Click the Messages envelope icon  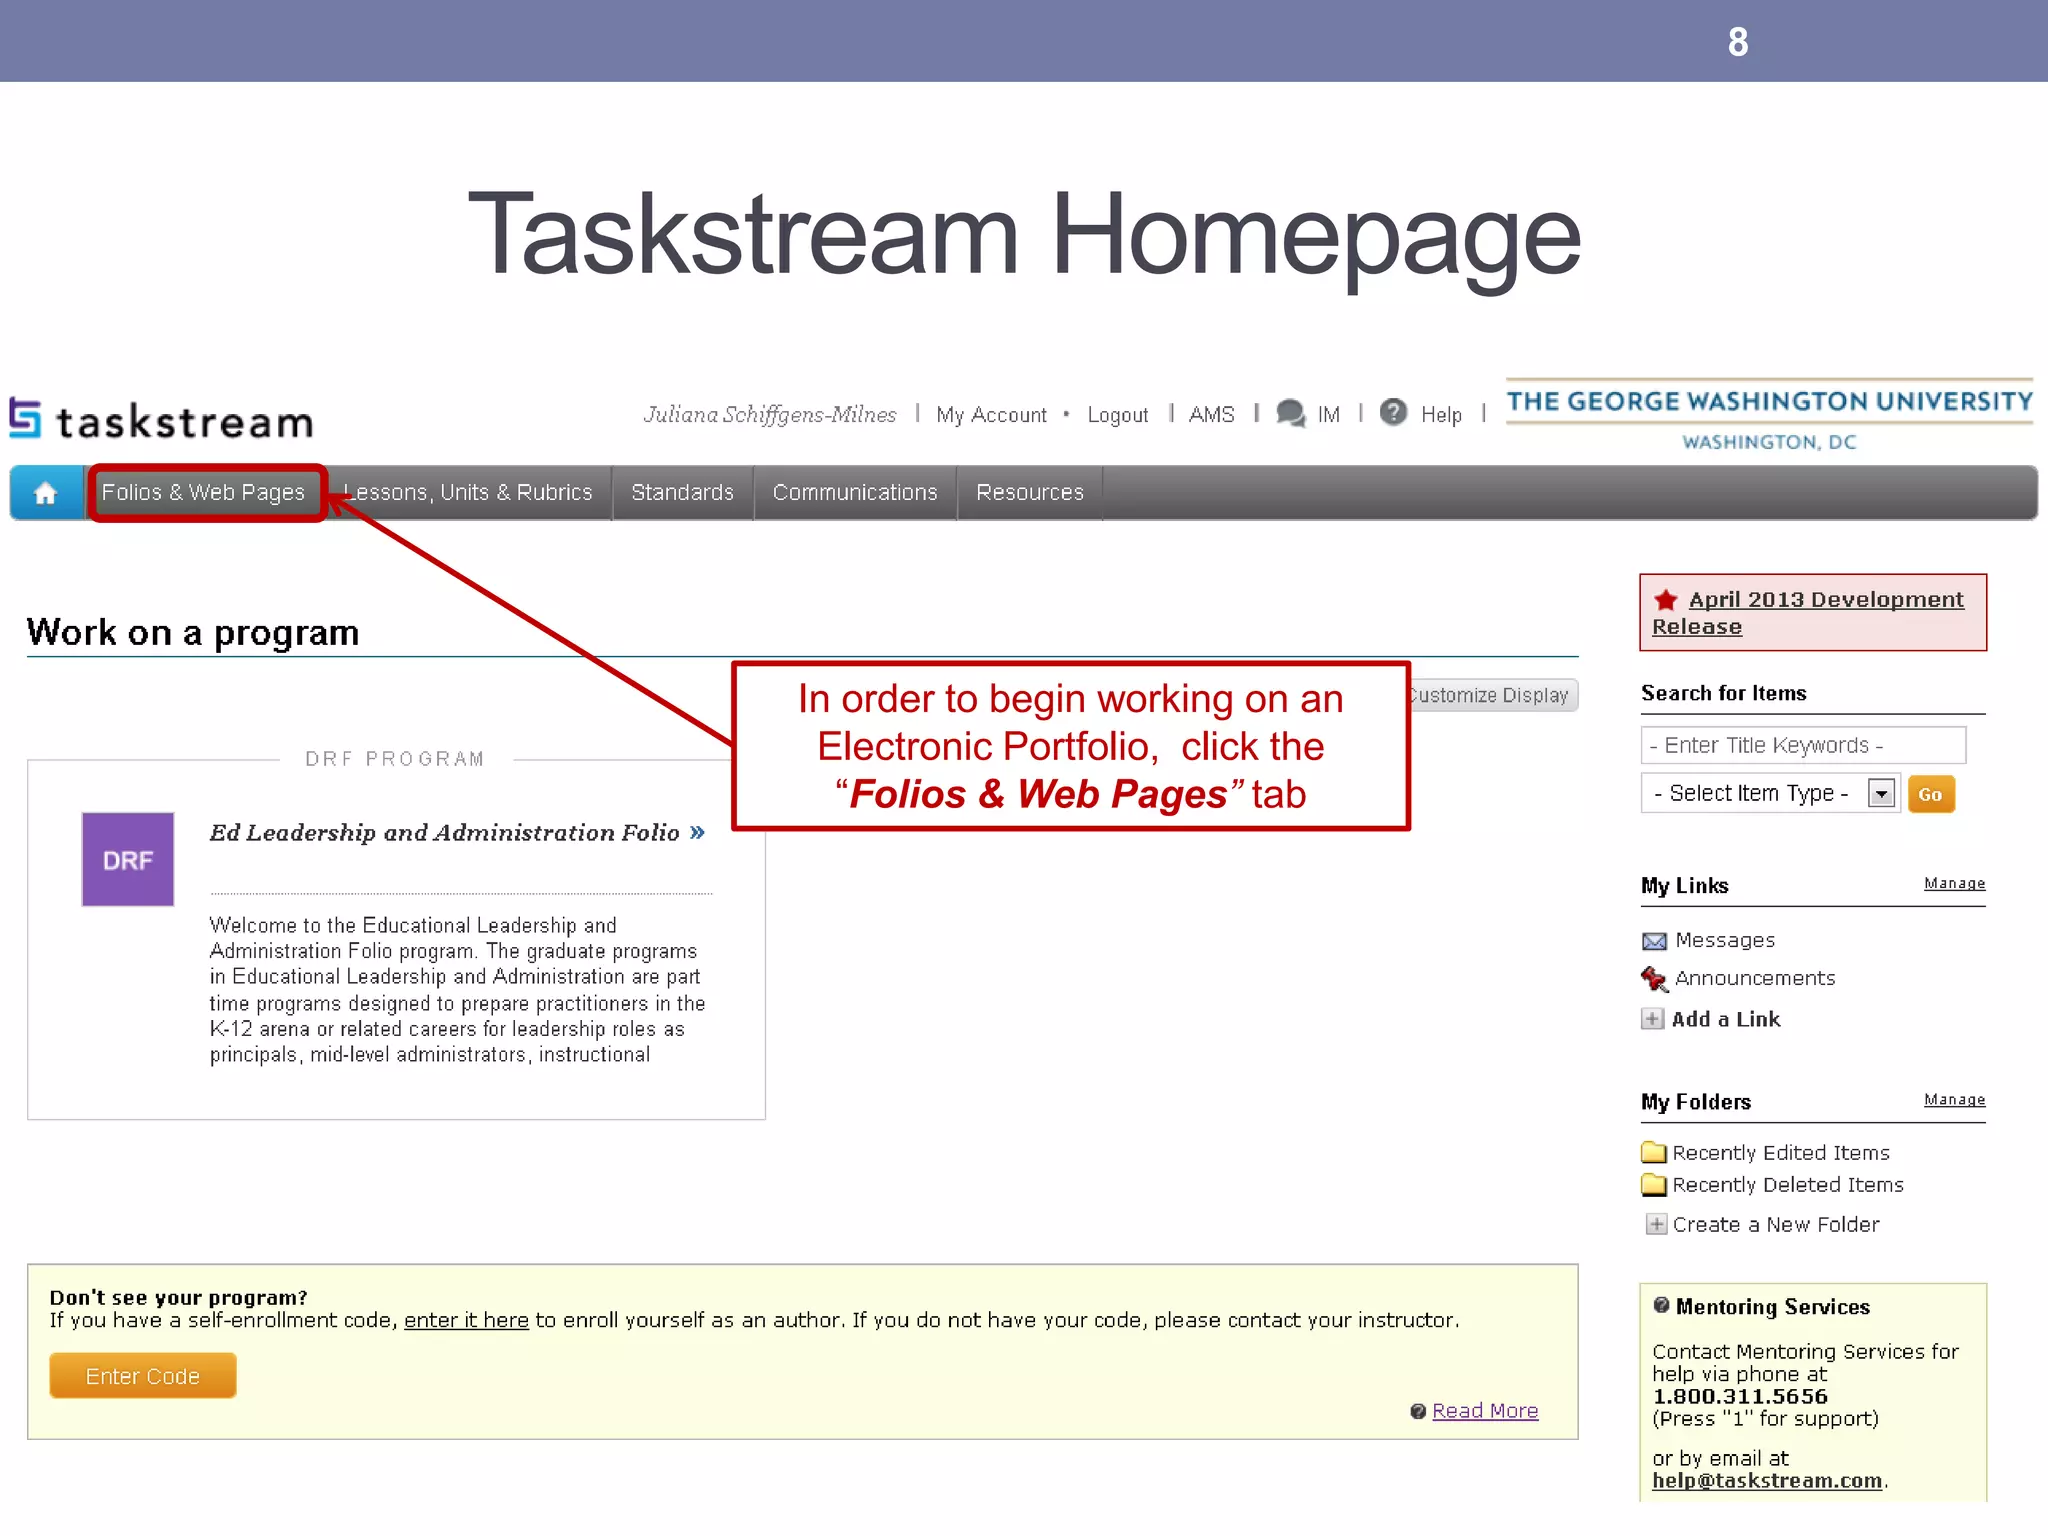[x=1654, y=941]
